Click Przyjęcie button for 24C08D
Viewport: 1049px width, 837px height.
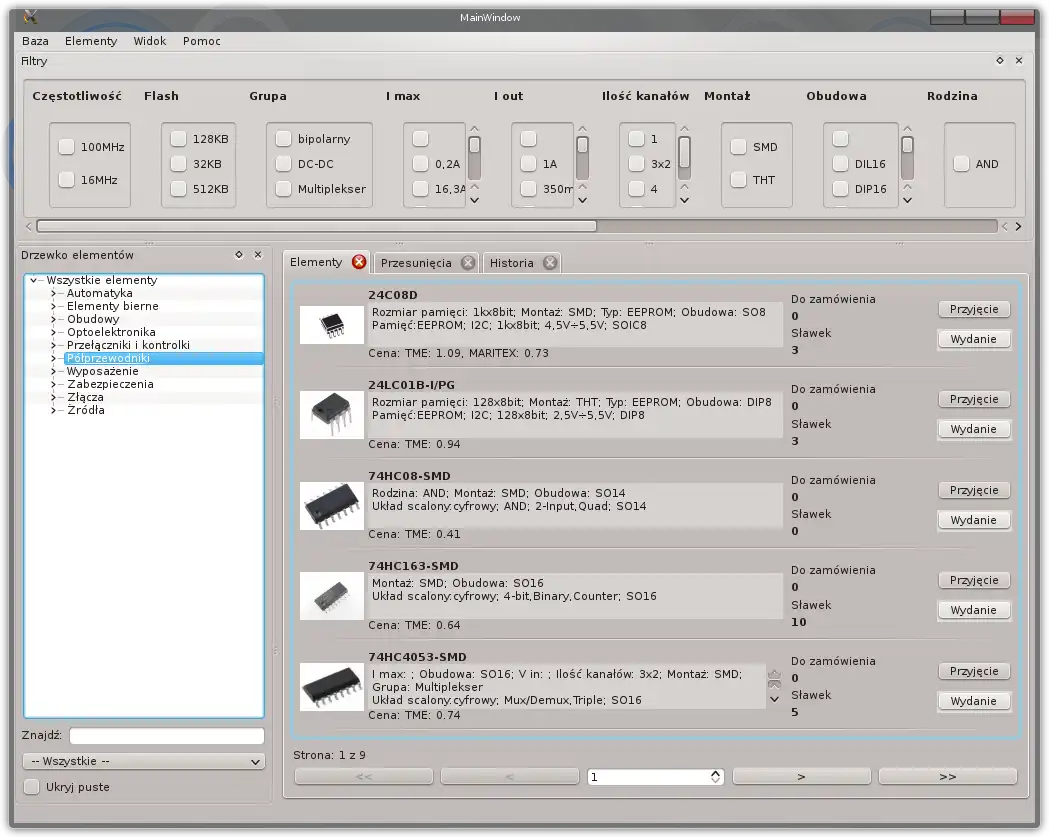coord(973,309)
